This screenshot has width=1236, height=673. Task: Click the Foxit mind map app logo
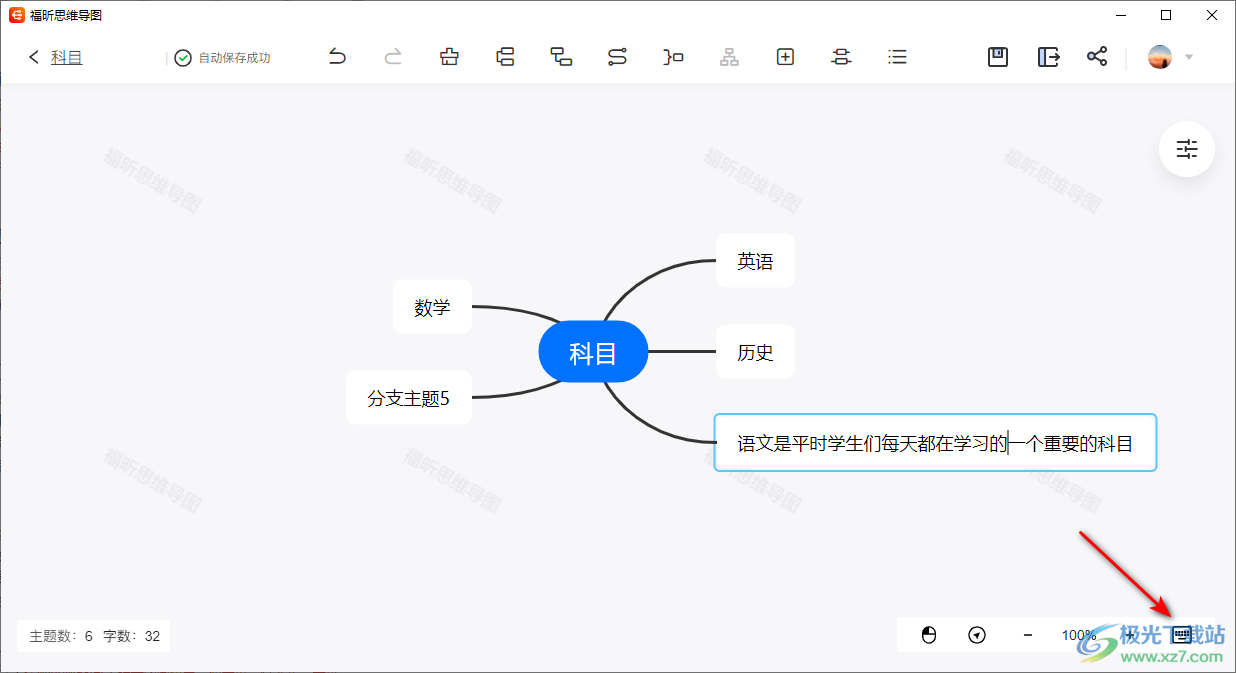[x=17, y=15]
